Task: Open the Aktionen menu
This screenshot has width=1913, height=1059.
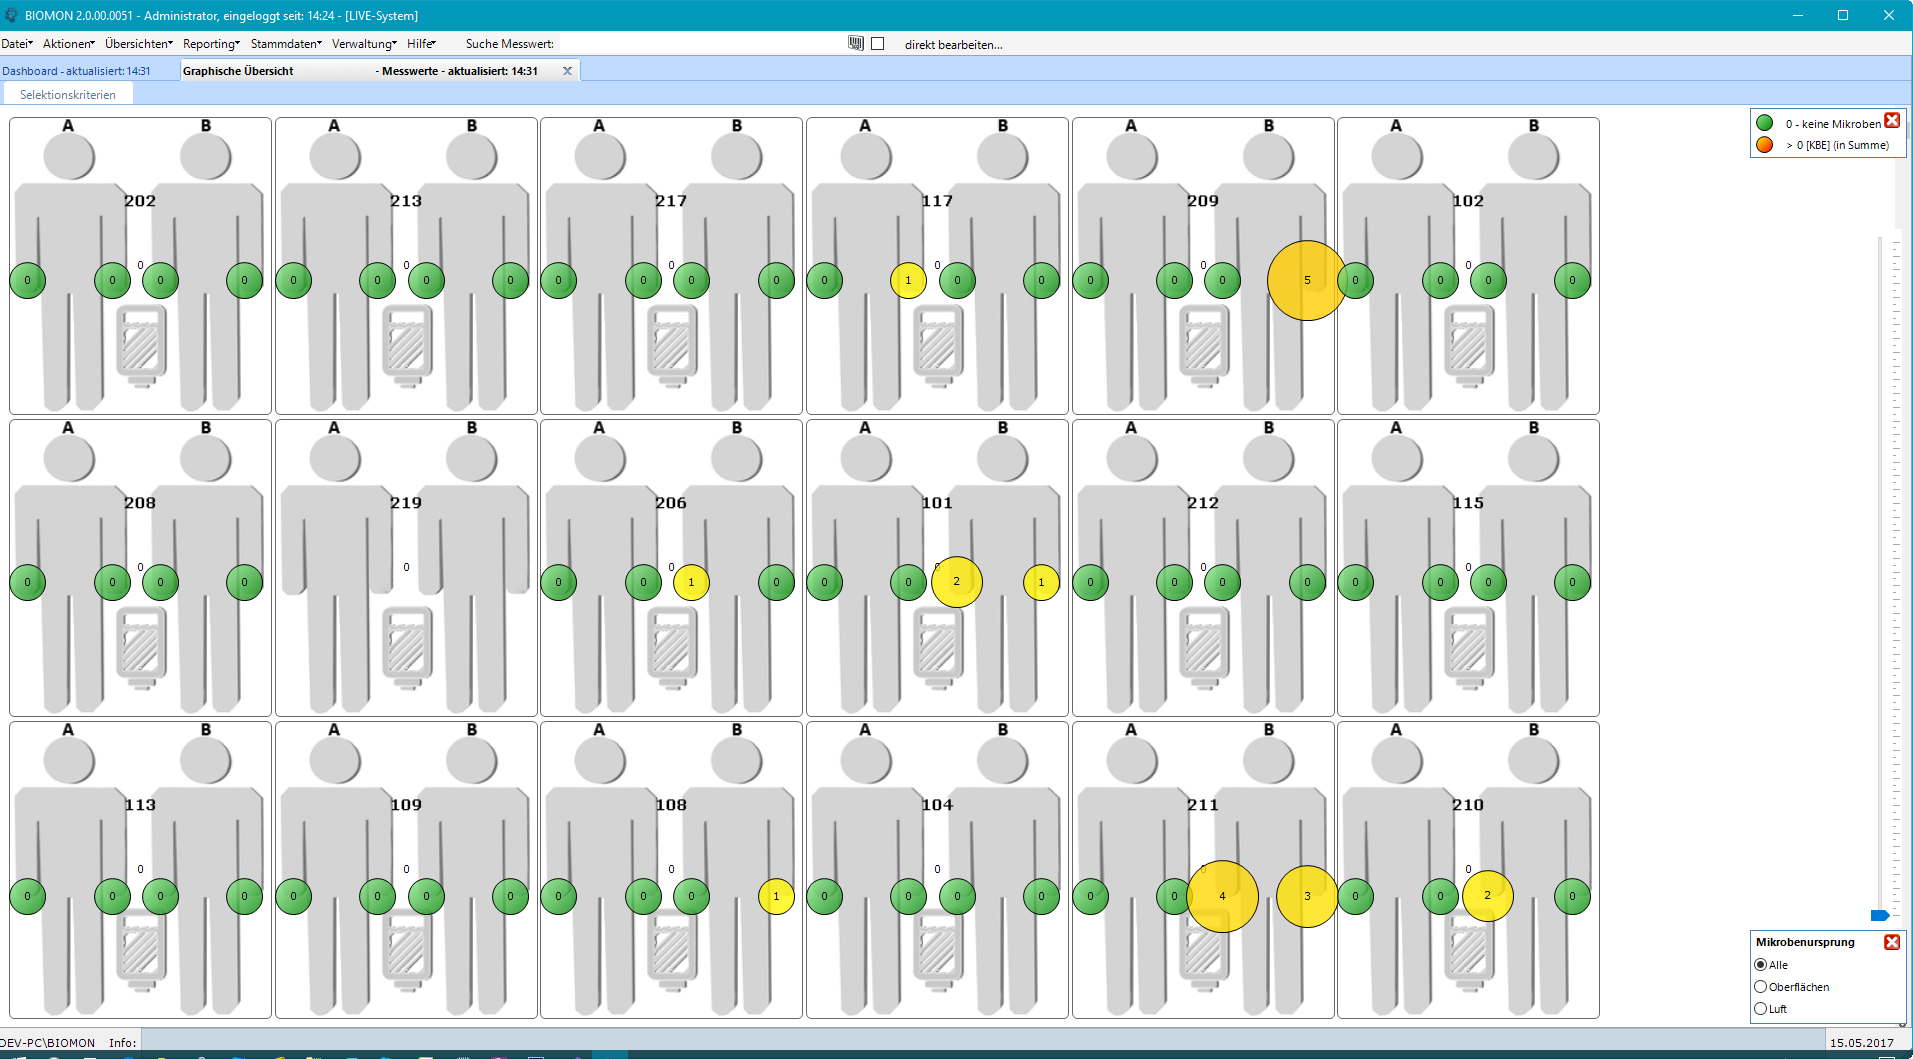Action: click(69, 44)
